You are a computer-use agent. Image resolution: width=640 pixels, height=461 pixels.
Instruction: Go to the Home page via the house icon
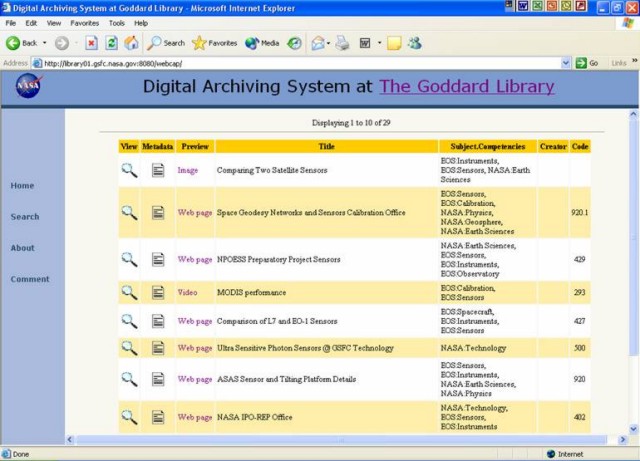(131, 43)
